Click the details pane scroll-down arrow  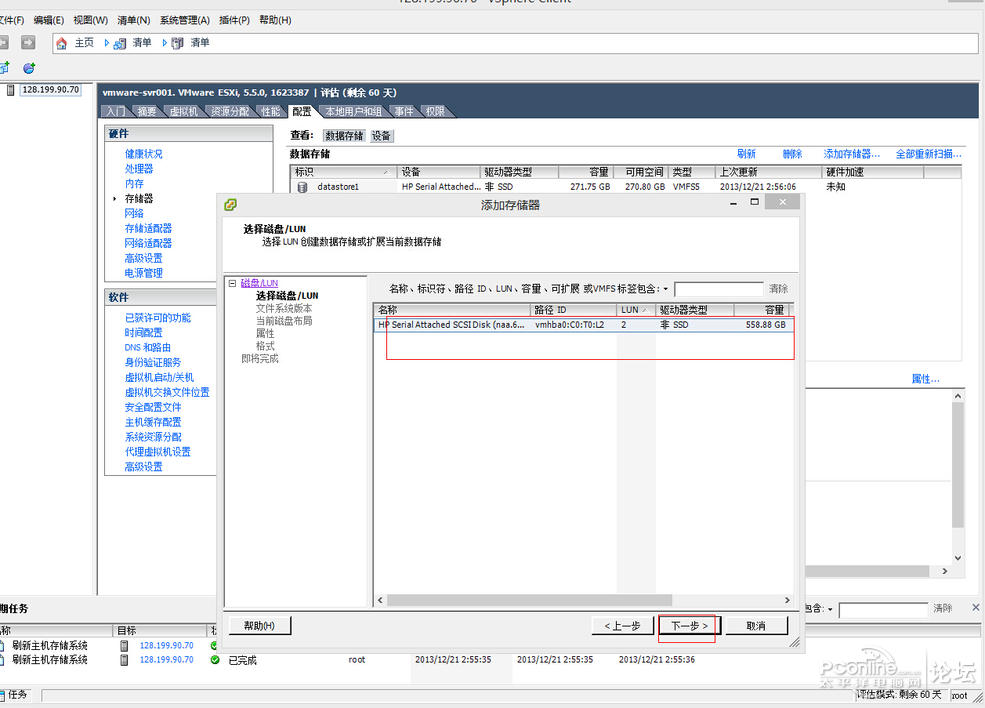[x=958, y=558]
